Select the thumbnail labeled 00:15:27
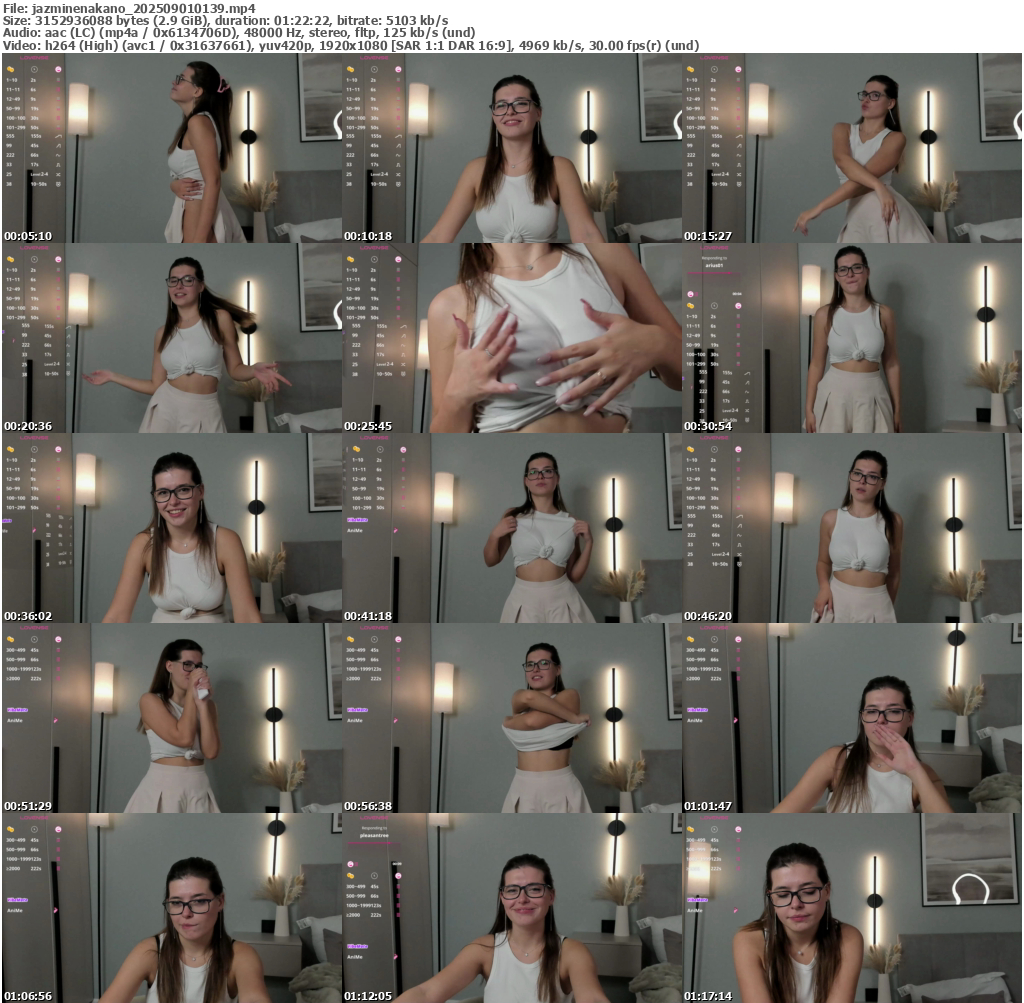This screenshot has width=1024, height=1003. click(852, 148)
